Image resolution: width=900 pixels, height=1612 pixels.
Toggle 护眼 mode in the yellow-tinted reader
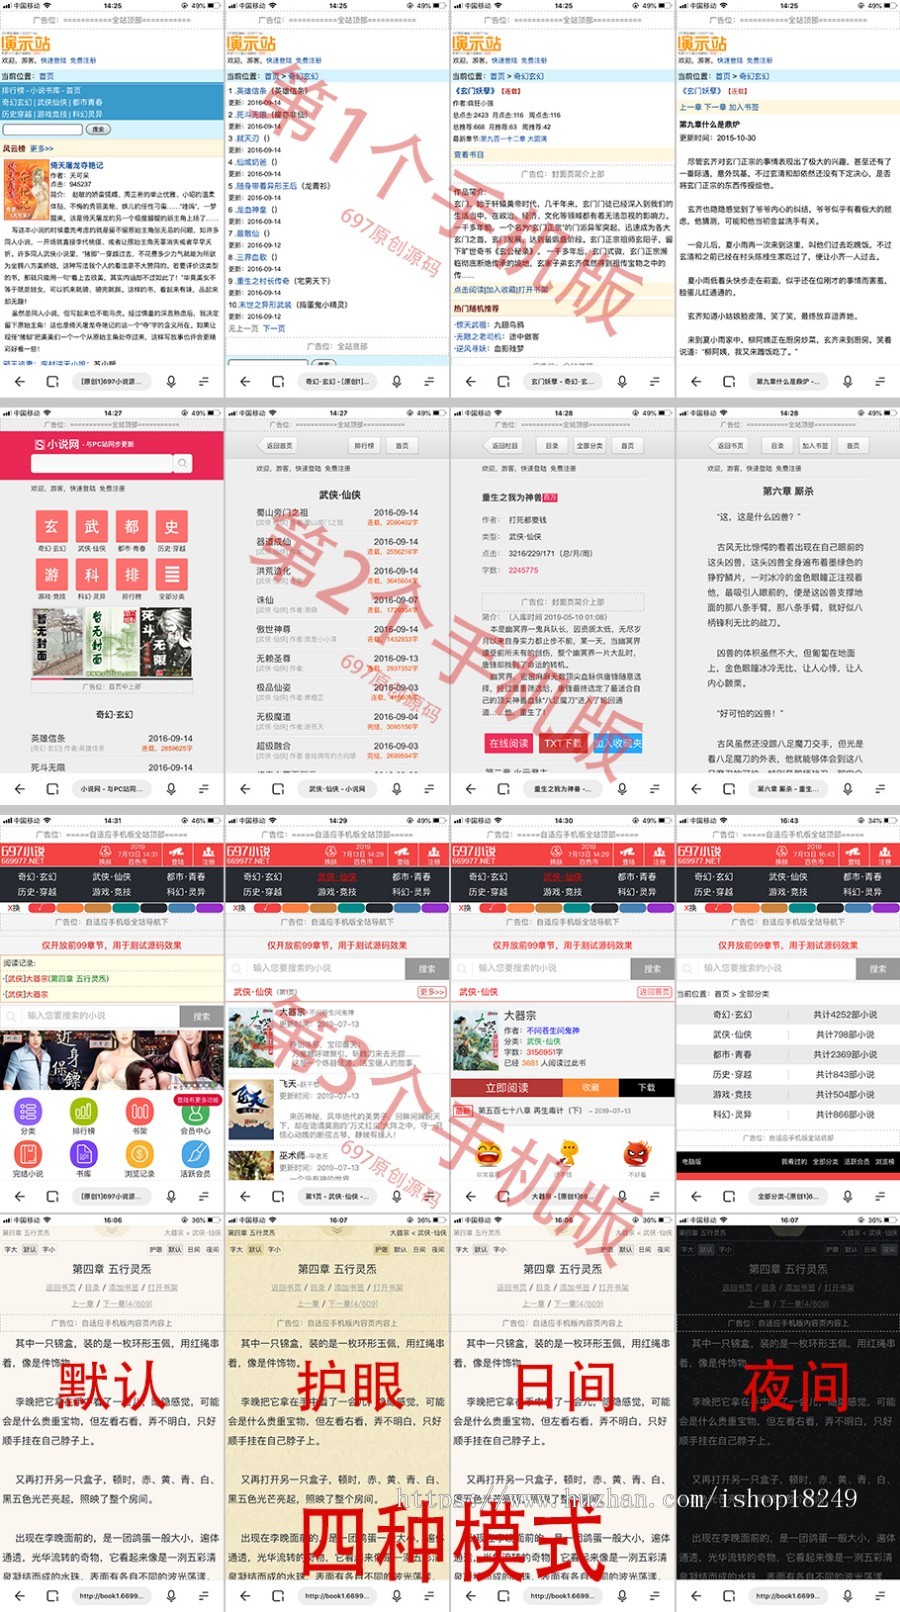point(381,1249)
